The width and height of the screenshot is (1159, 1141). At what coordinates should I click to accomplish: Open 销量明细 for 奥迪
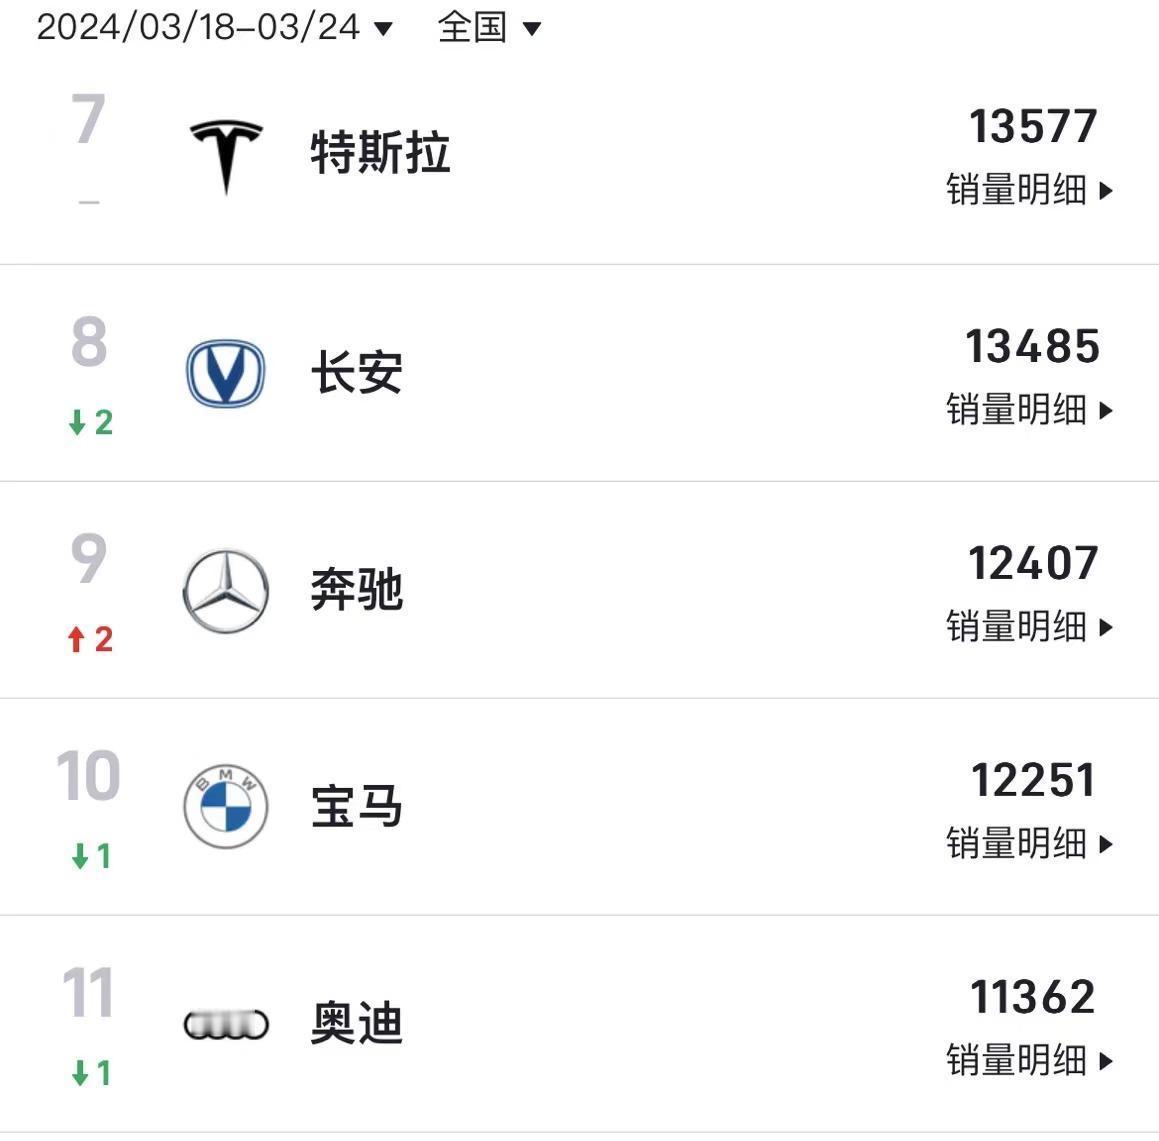(x=1030, y=1060)
